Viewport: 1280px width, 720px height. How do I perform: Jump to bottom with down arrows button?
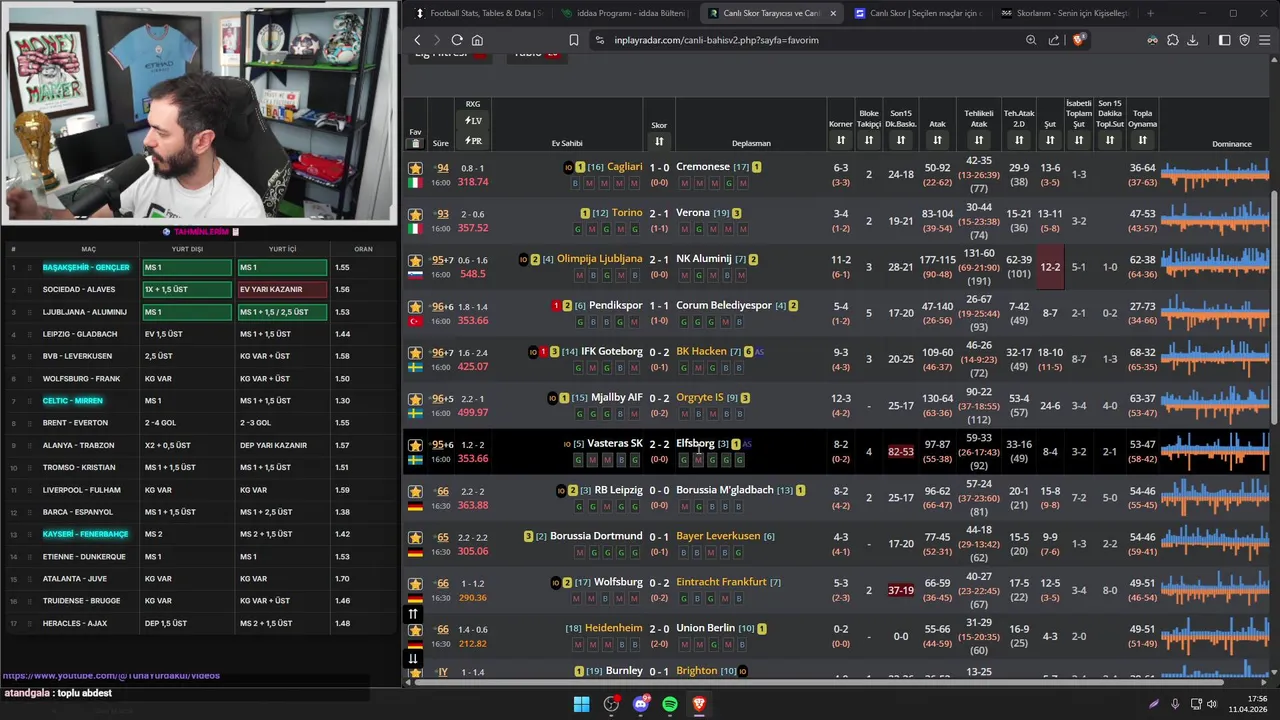coord(413,658)
